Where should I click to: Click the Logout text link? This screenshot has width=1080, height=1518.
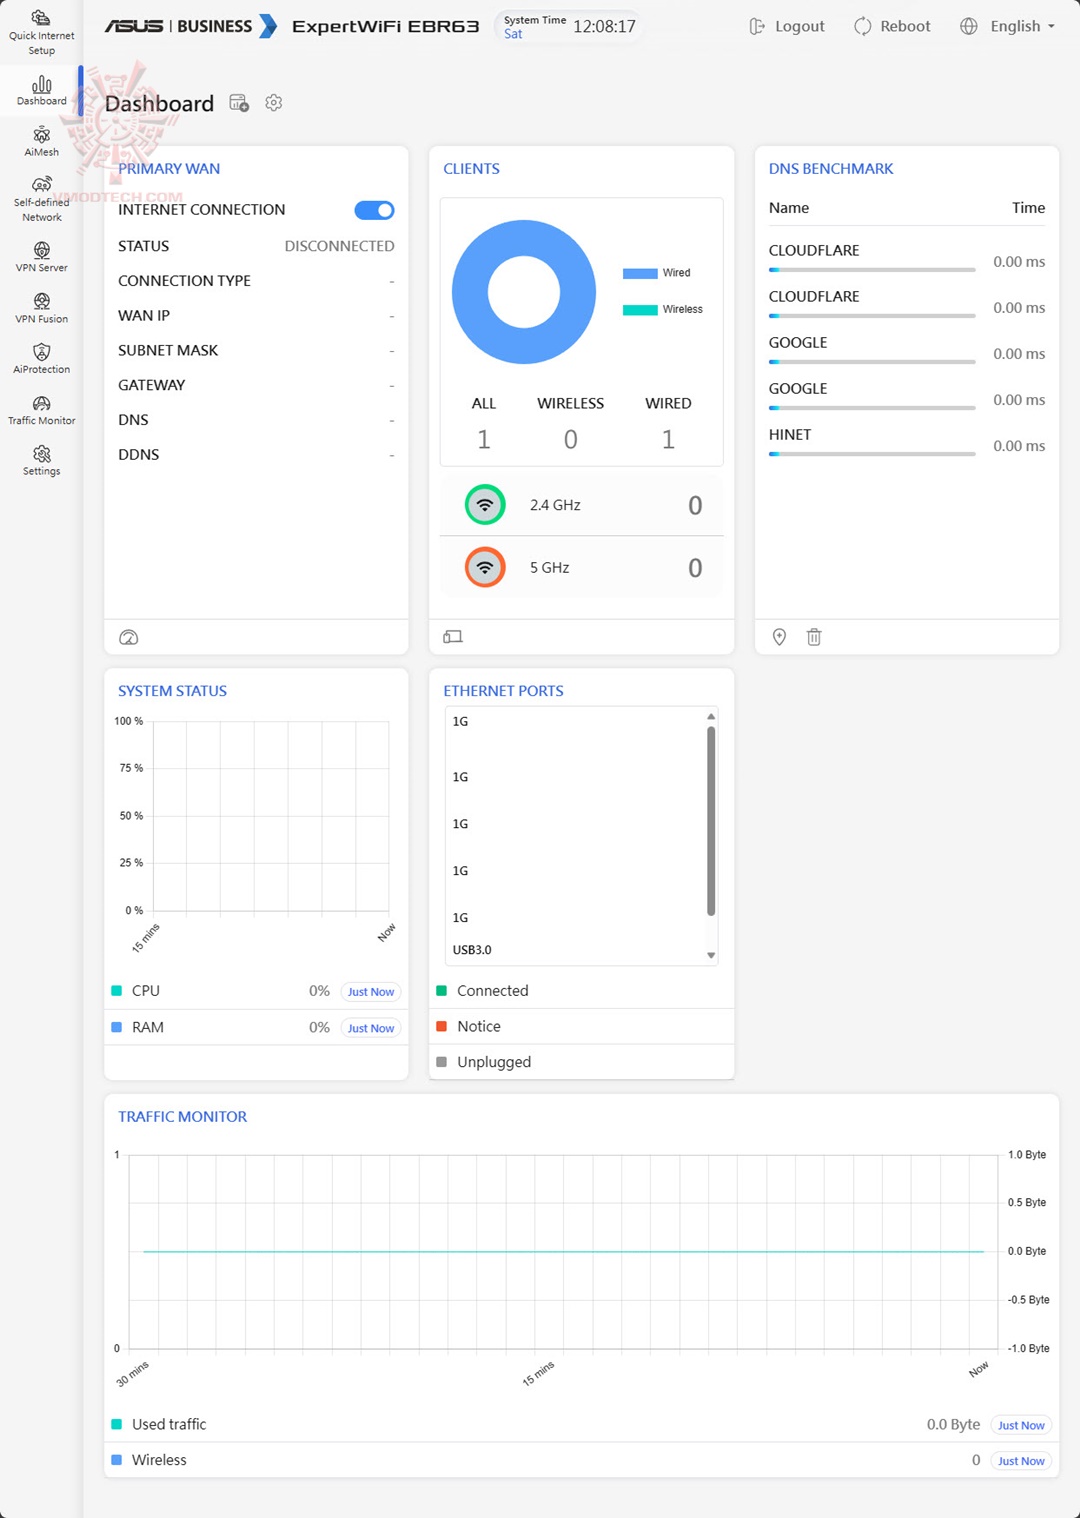800,26
